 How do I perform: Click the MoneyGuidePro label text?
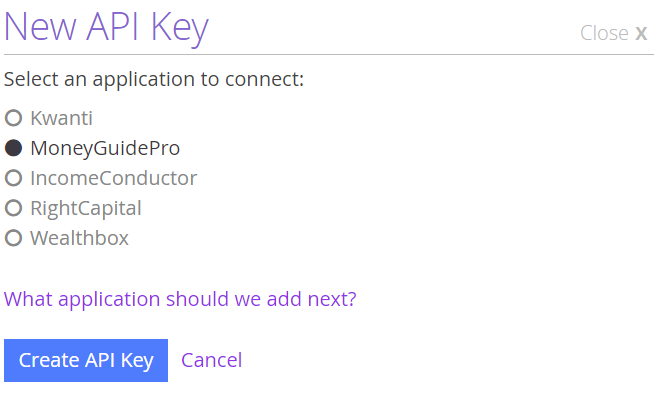[105, 148]
